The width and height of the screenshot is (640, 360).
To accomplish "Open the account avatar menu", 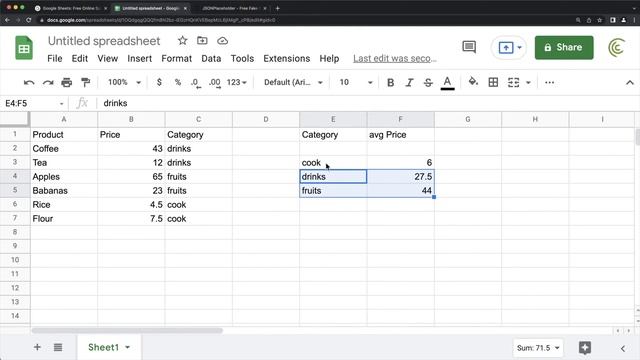I will pos(616,47).
